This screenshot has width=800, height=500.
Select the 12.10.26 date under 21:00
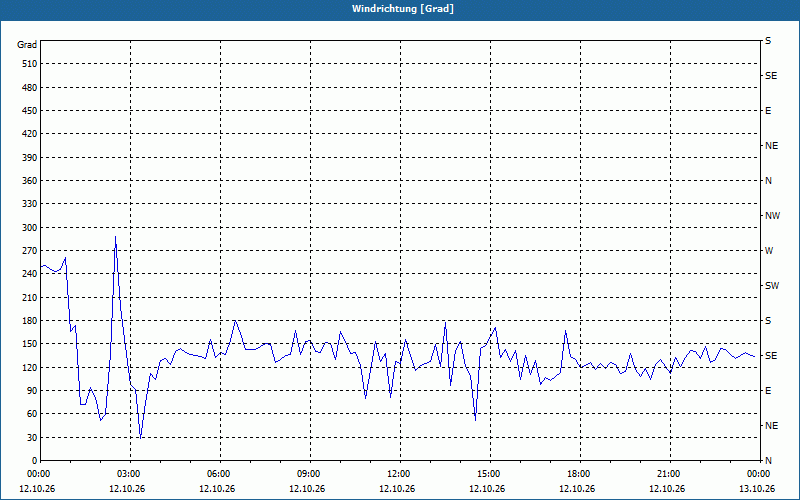(667, 488)
